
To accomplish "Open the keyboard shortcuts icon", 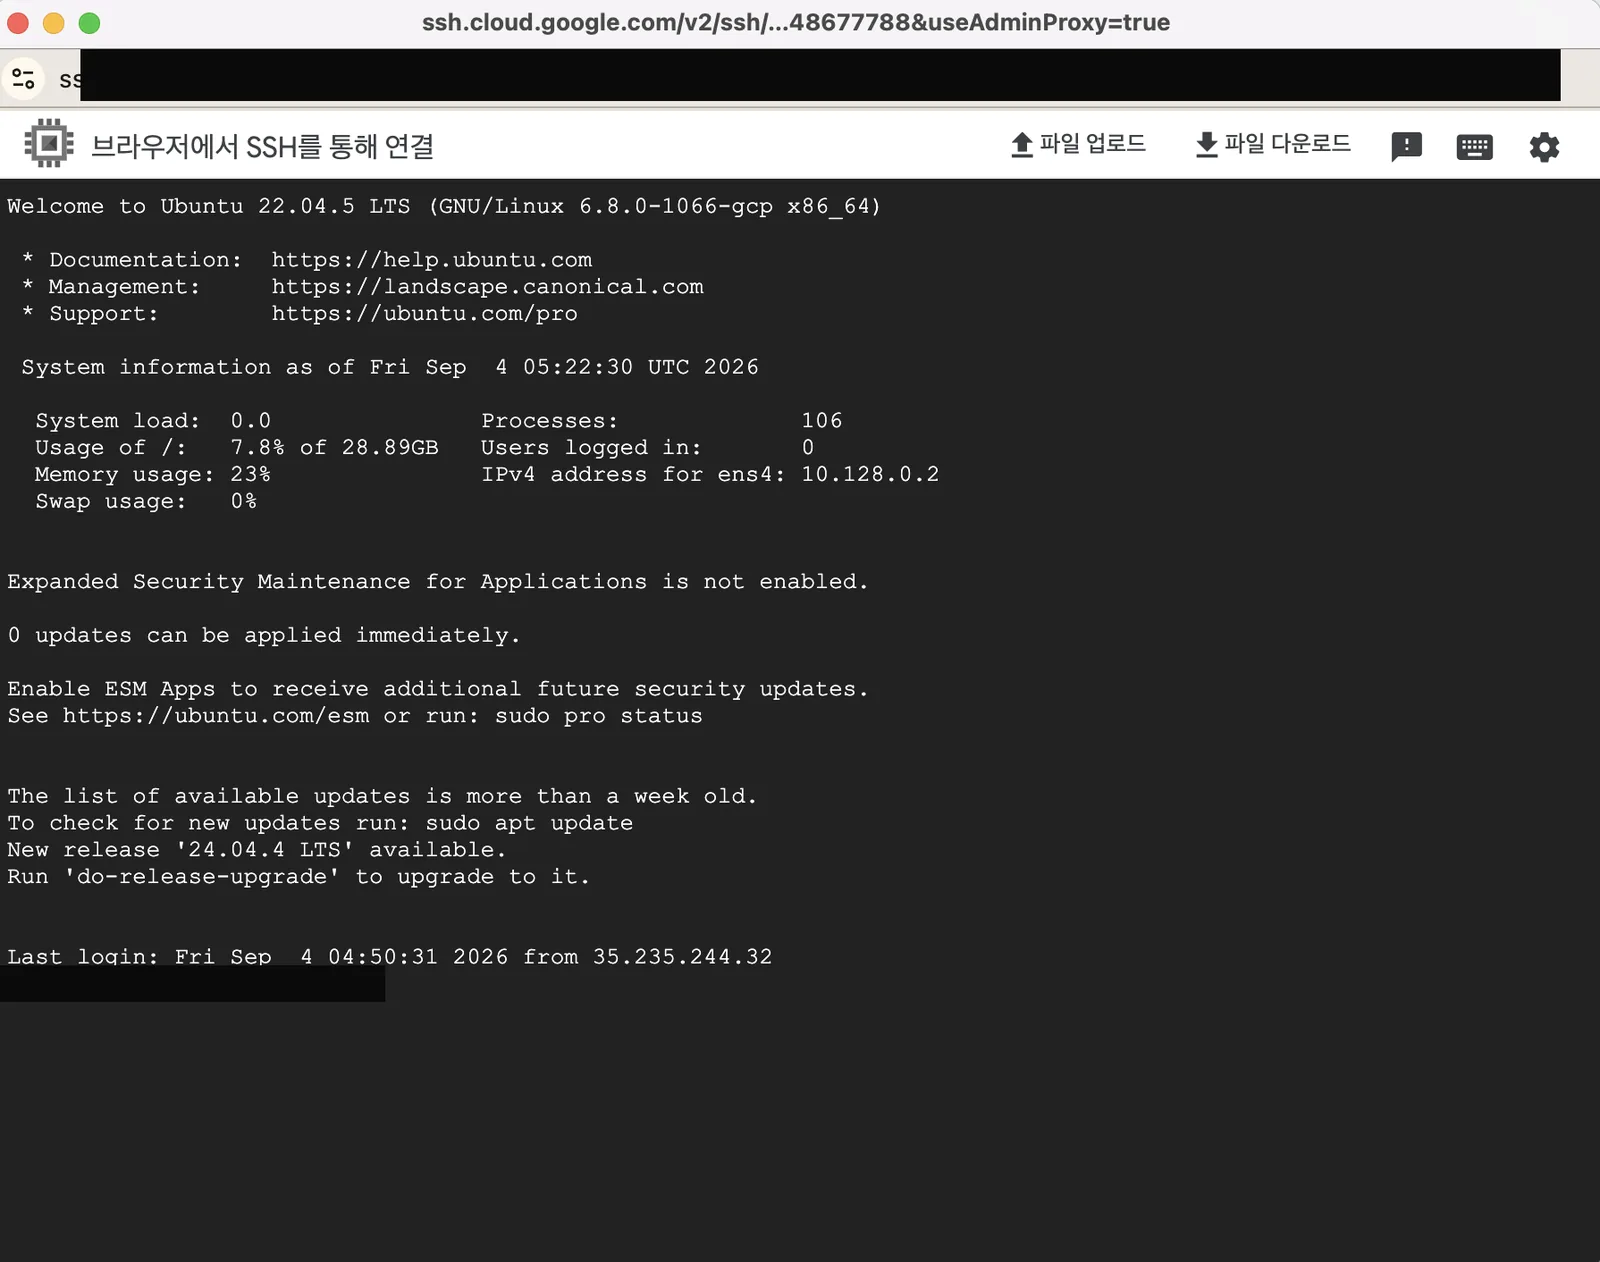I will [x=1475, y=147].
